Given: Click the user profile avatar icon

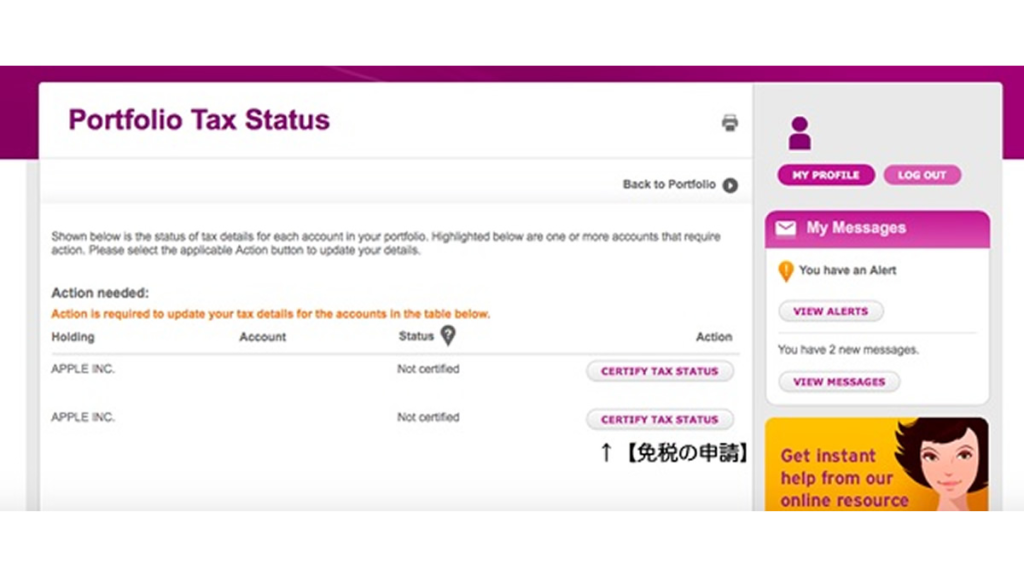Looking at the screenshot, I should [799, 133].
